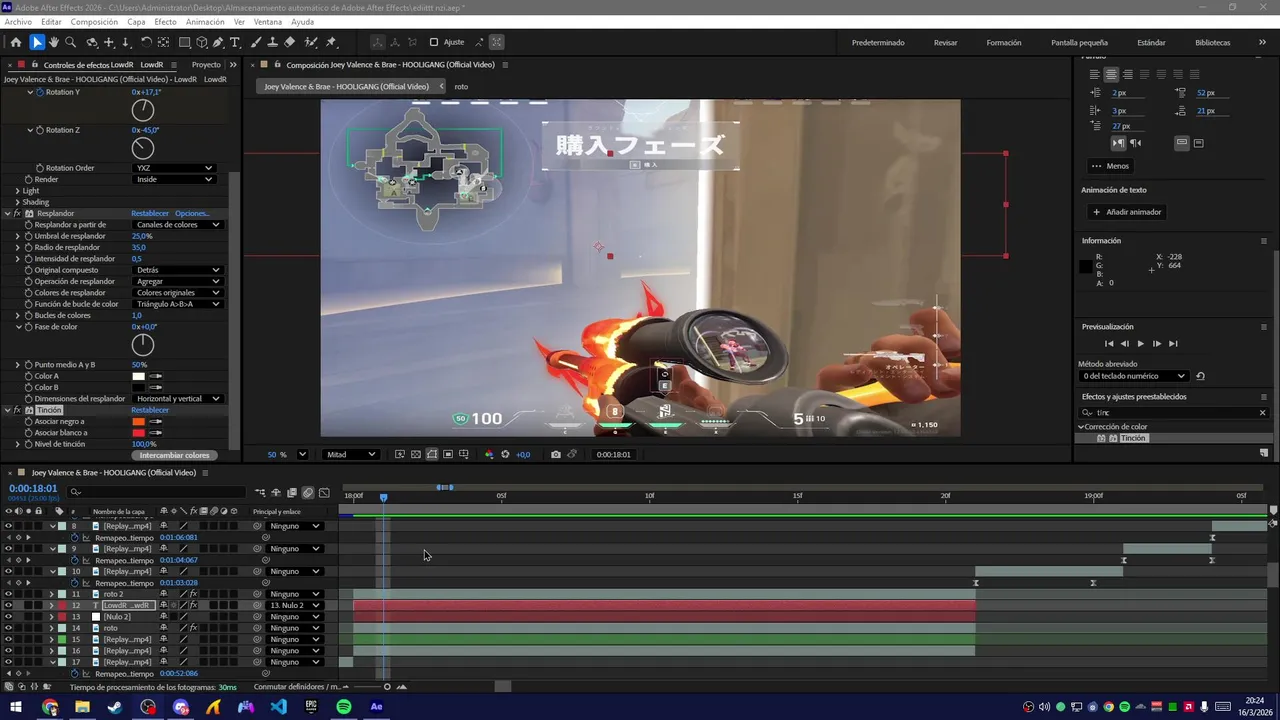Click the Color A white swatch

(x=138, y=376)
